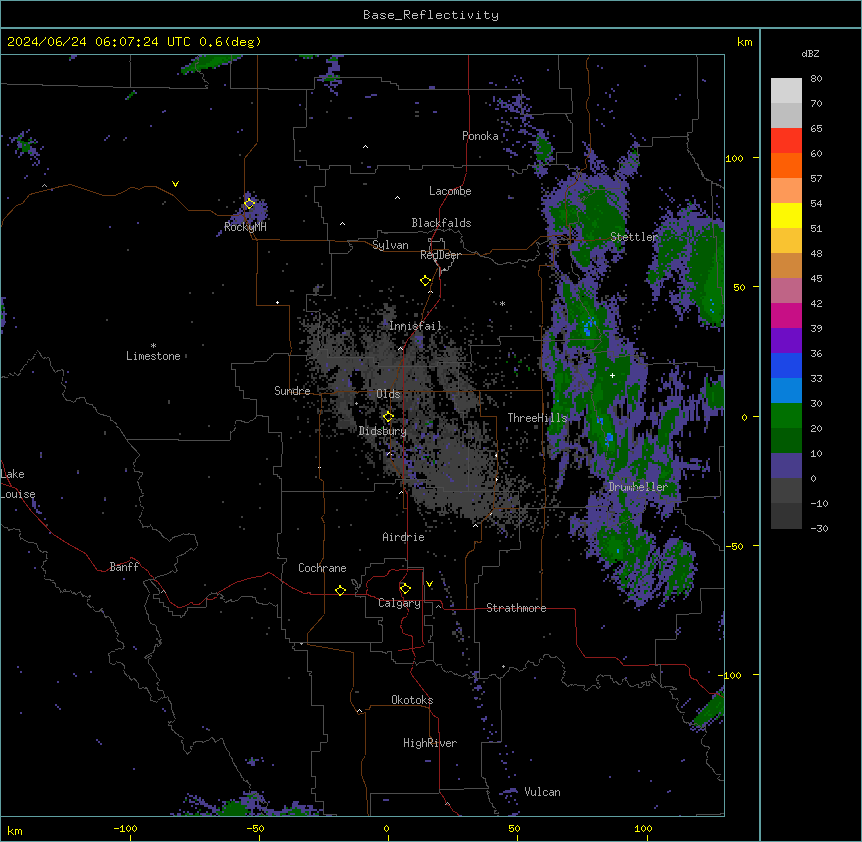
Task: Select the Didsbury label
Action: pos(383,431)
